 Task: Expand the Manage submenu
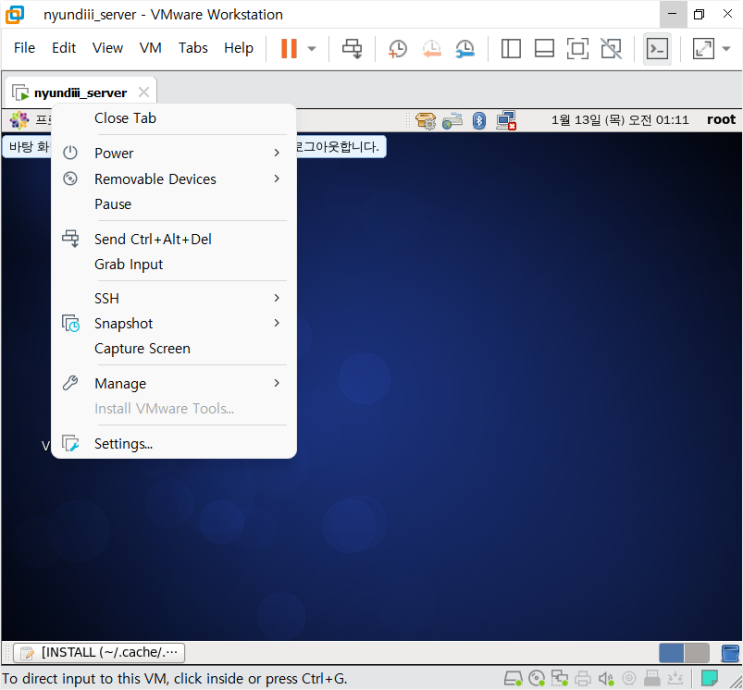(173, 383)
